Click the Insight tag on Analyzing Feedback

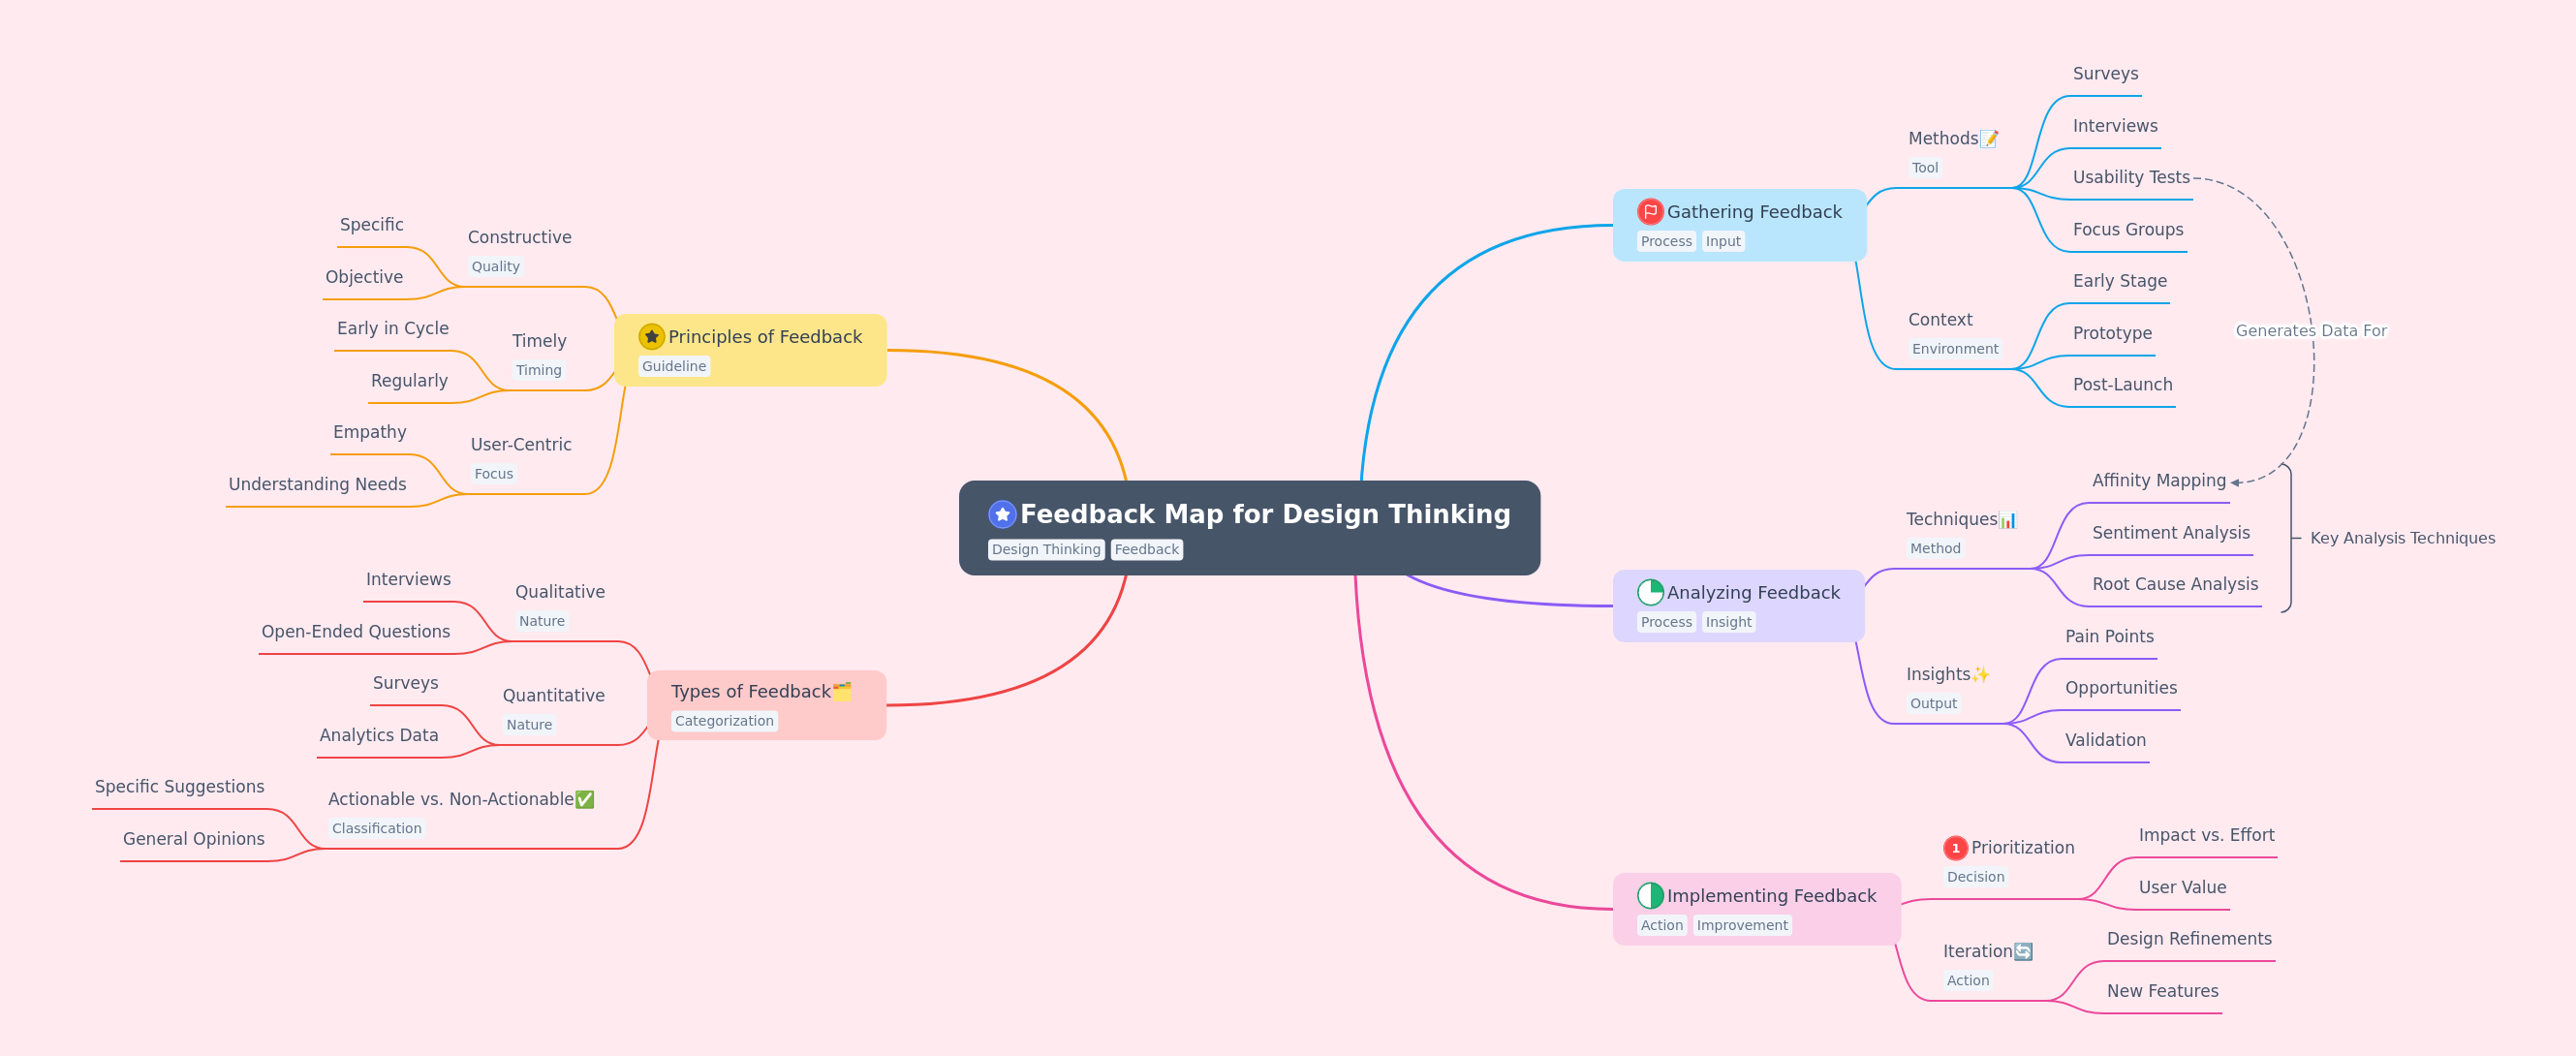coord(1728,623)
